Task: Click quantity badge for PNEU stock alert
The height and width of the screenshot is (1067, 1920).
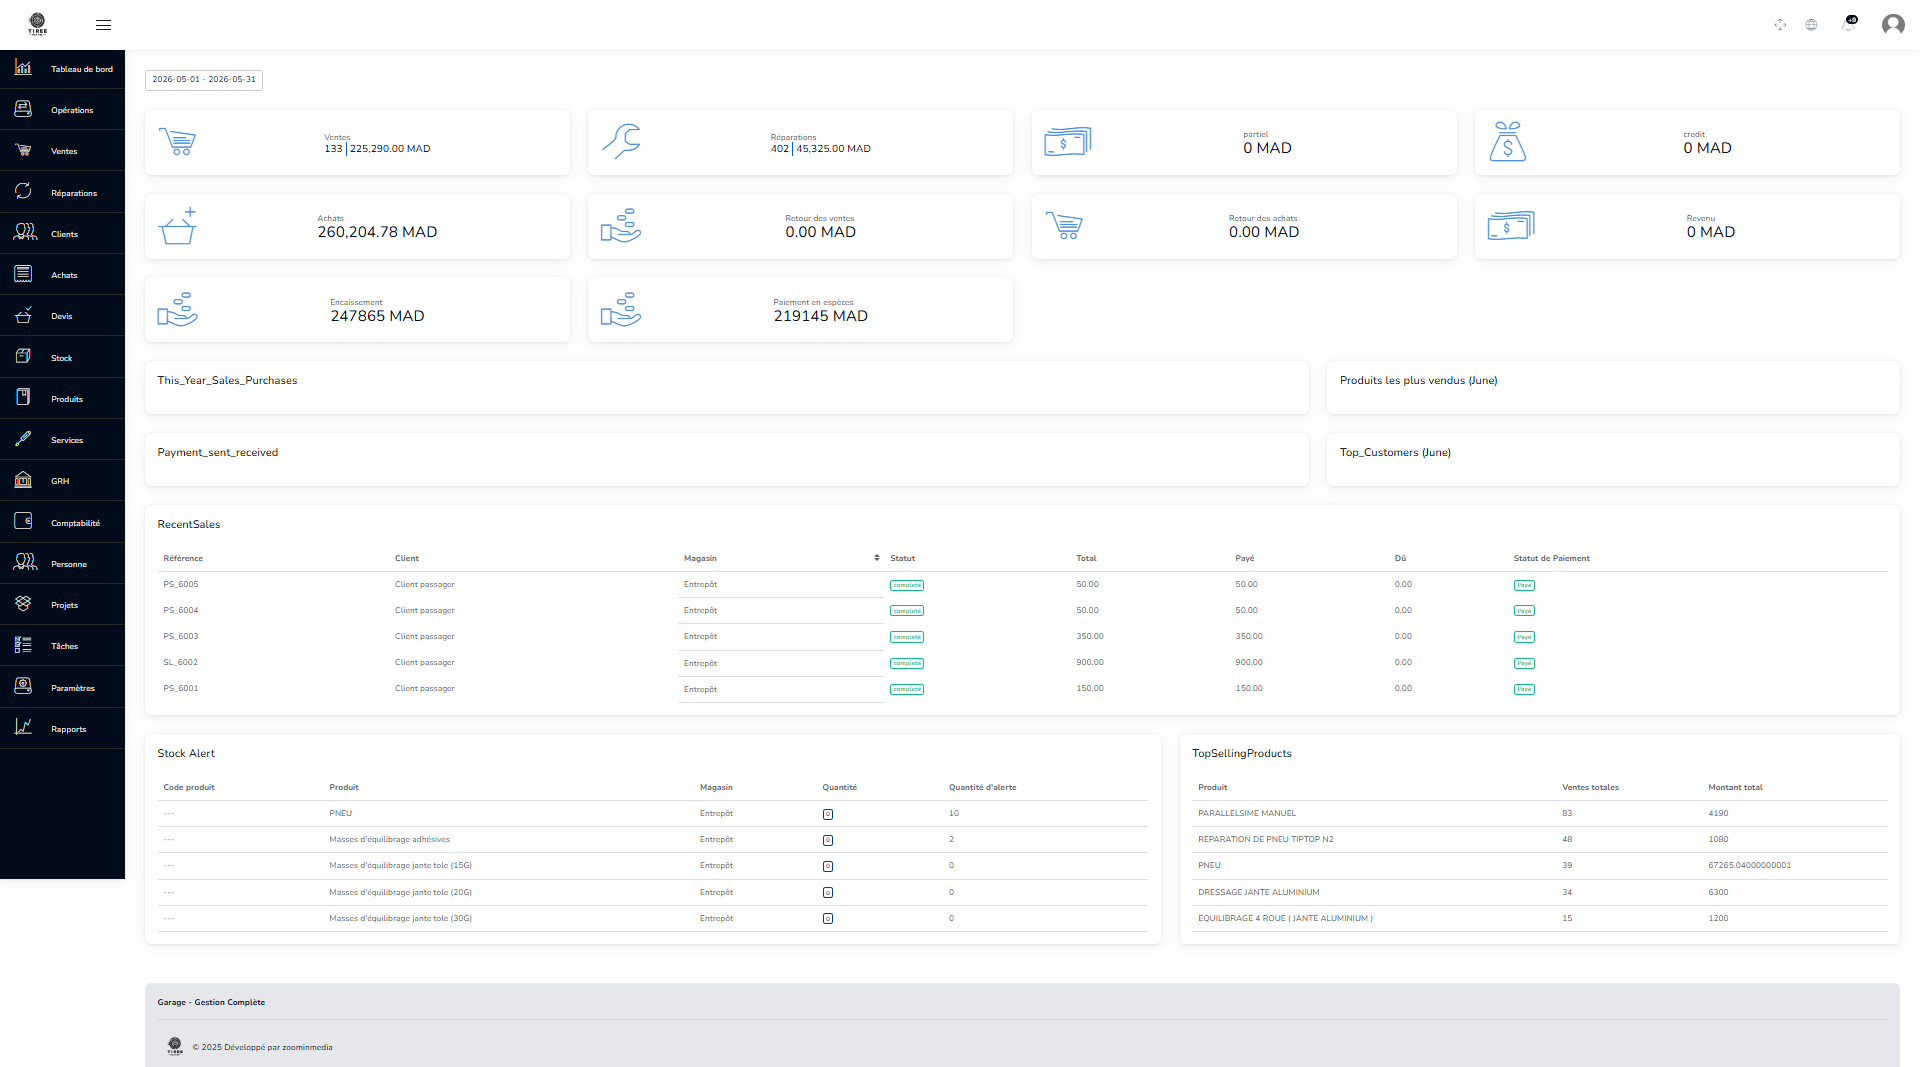Action: point(828,814)
